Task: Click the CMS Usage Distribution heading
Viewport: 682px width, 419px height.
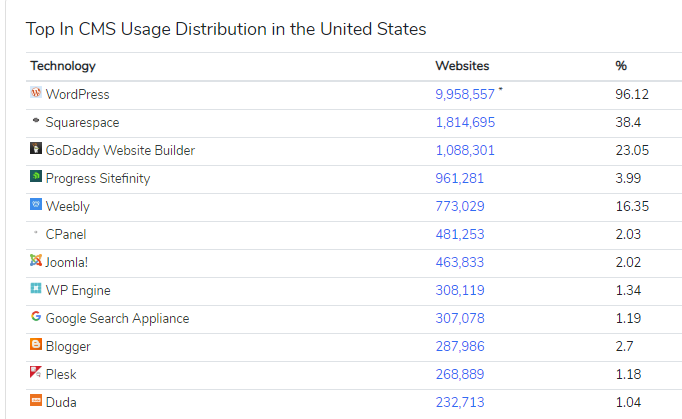Action: [226, 29]
